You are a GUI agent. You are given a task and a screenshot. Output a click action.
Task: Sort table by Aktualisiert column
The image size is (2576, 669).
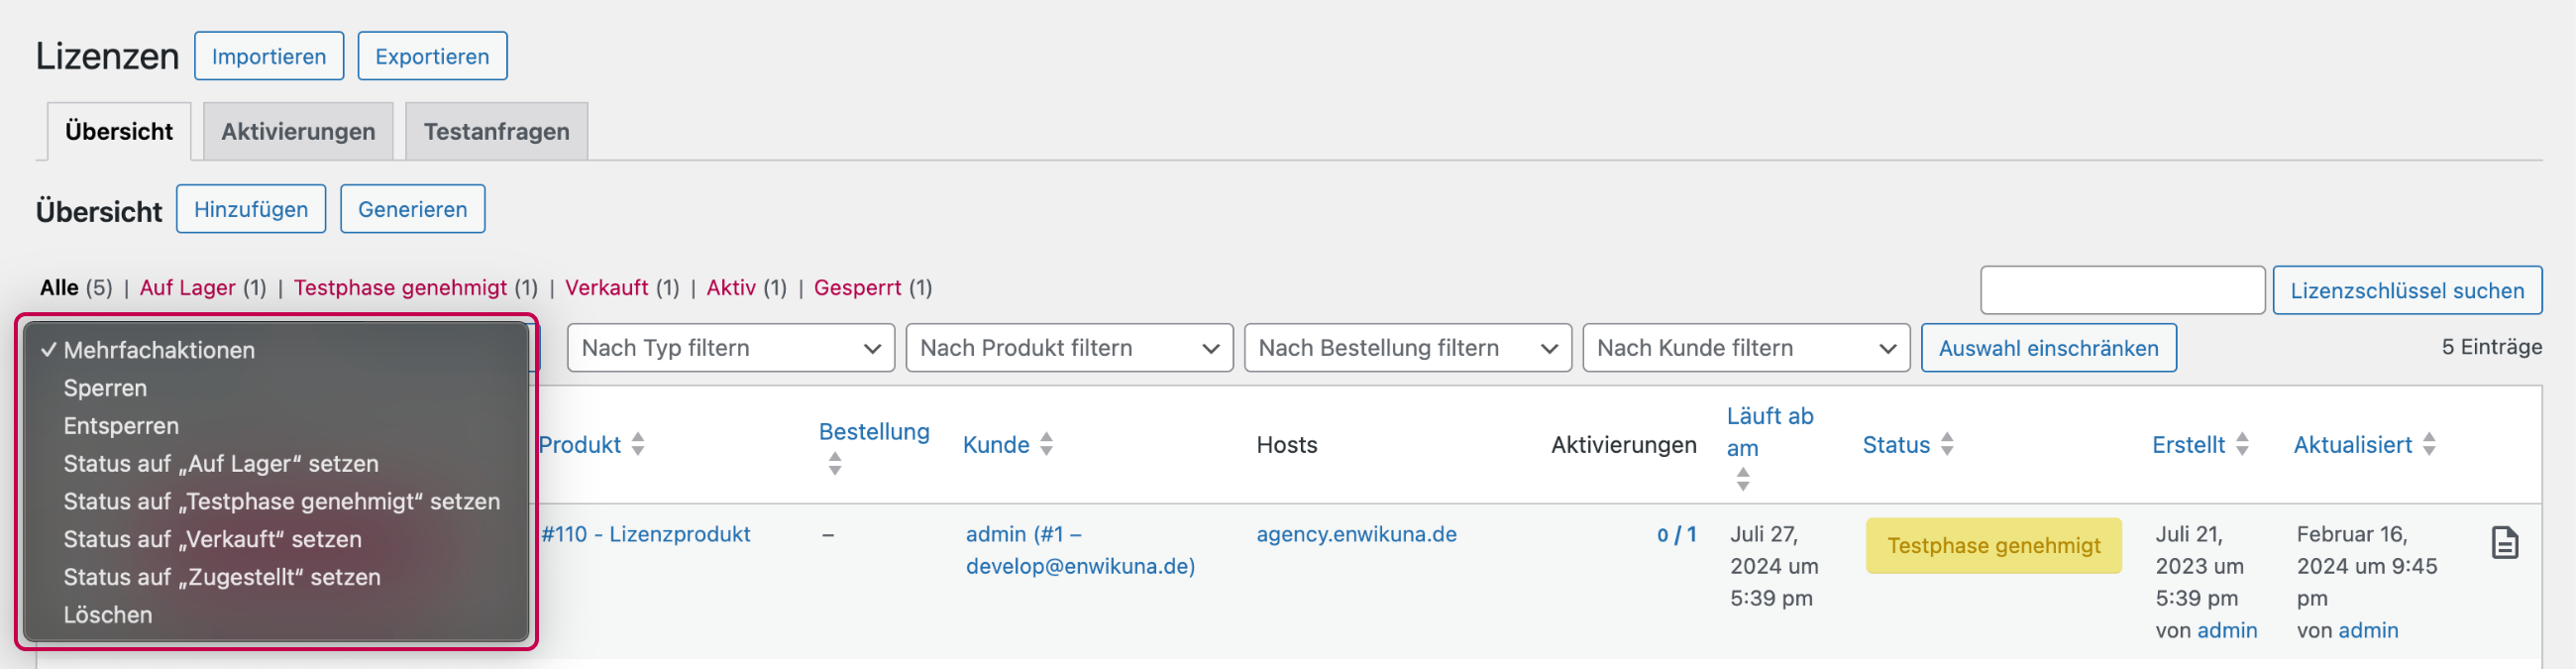pyautogui.click(x=2352, y=445)
